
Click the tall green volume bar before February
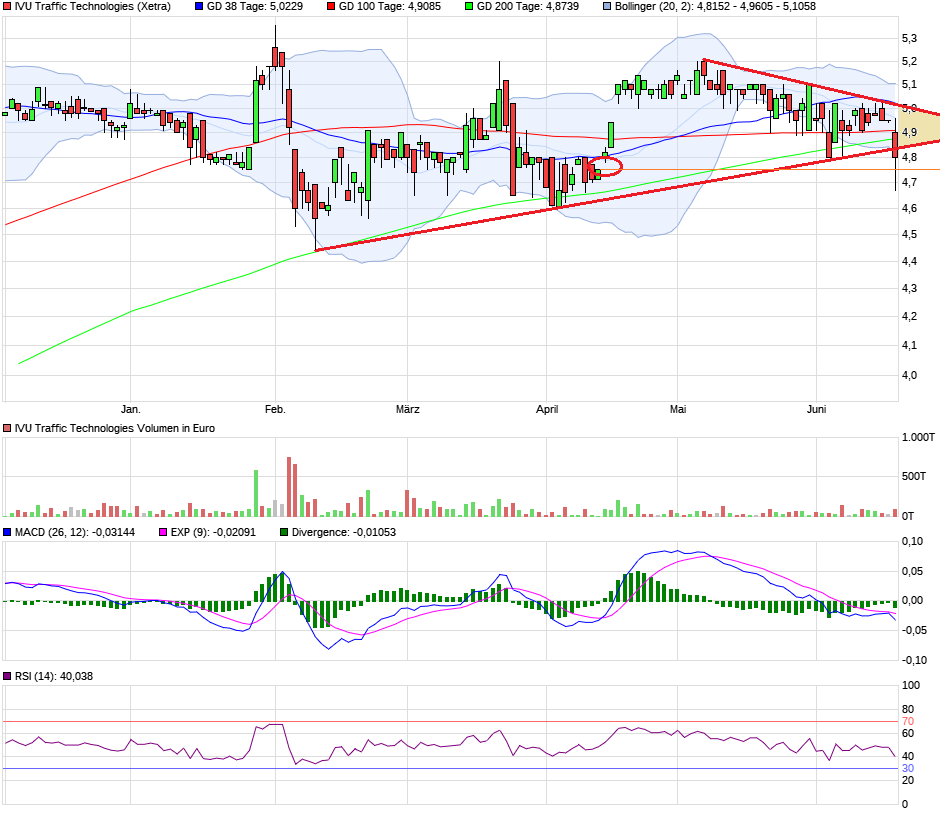tap(256, 493)
